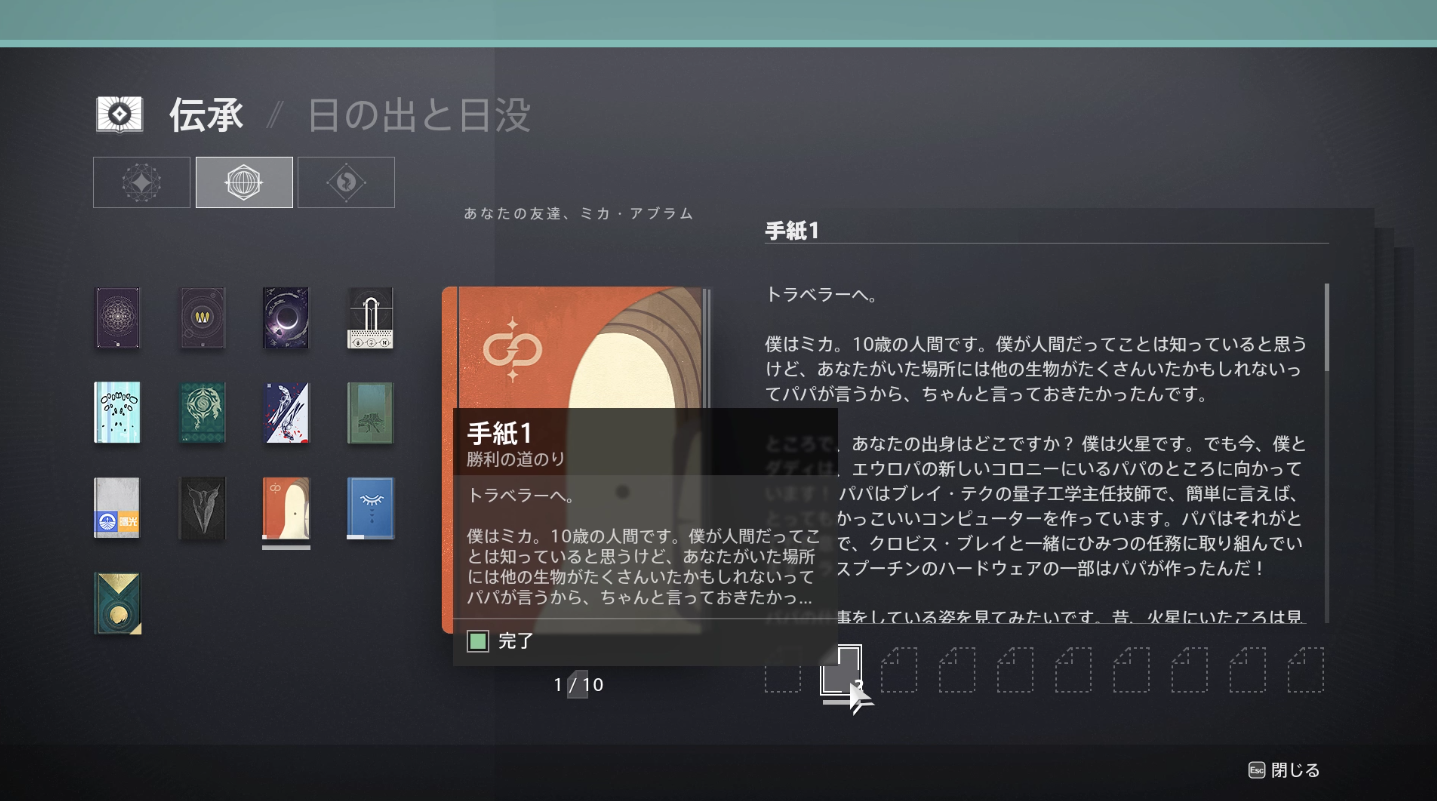Image resolution: width=1437 pixels, height=801 pixels.
Task: Click the Esc key icon beside 閉じる
Action: point(1257,770)
